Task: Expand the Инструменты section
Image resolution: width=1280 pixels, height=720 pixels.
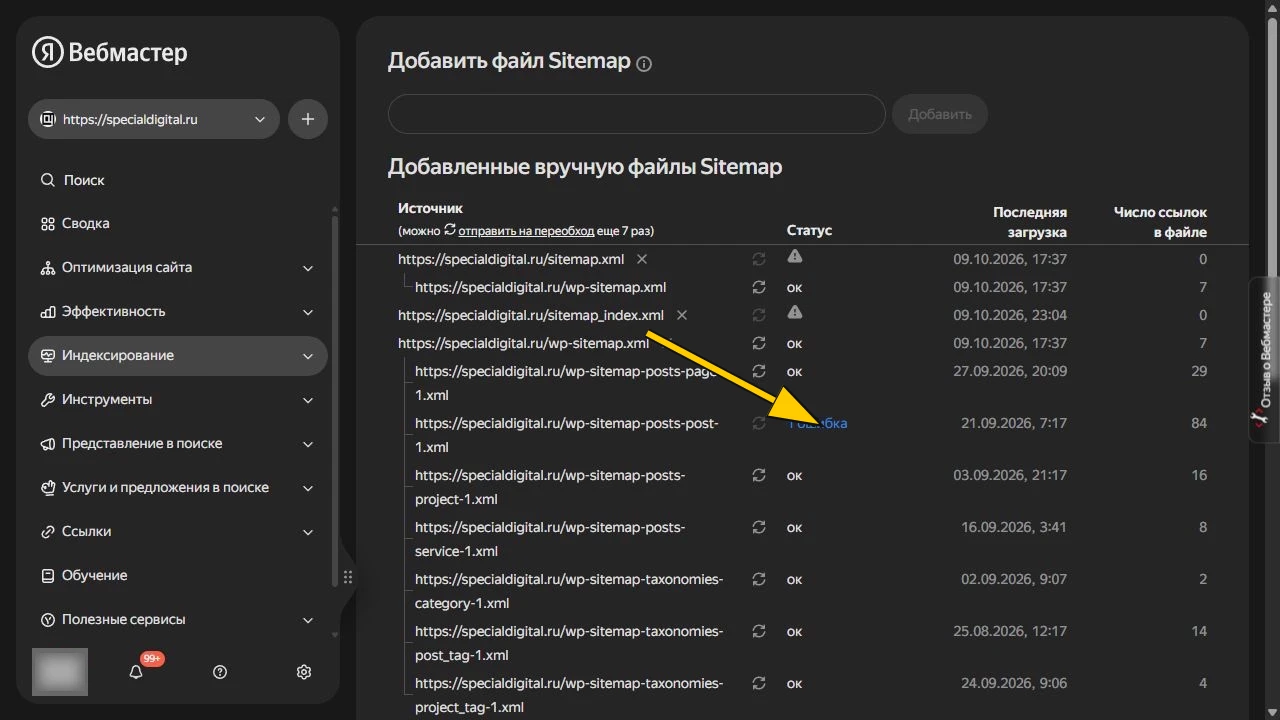Action: [178, 399]
